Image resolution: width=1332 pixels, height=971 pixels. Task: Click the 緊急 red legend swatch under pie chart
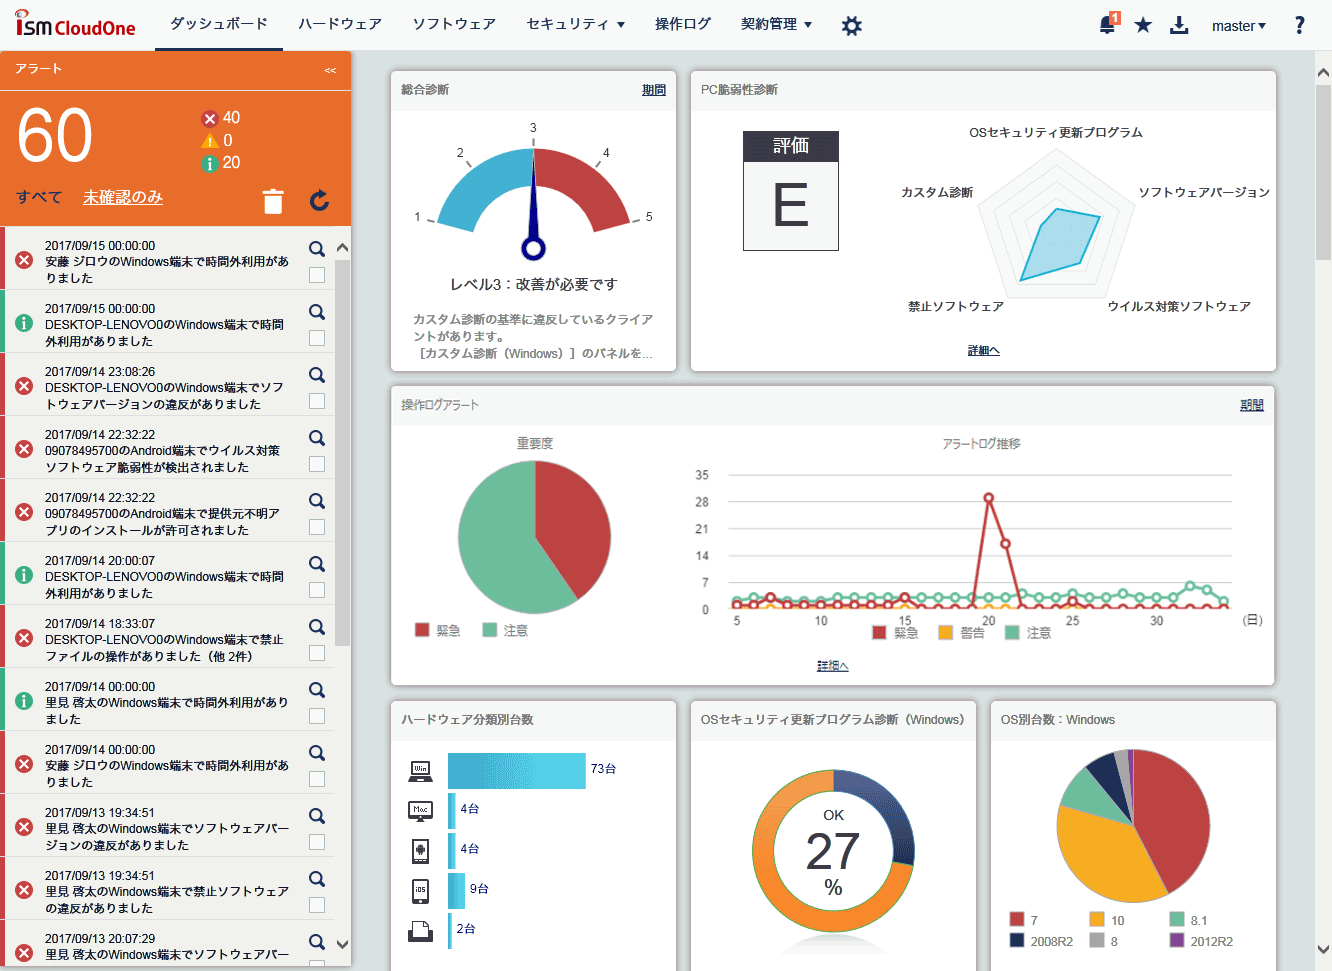[x=422, y=630]
